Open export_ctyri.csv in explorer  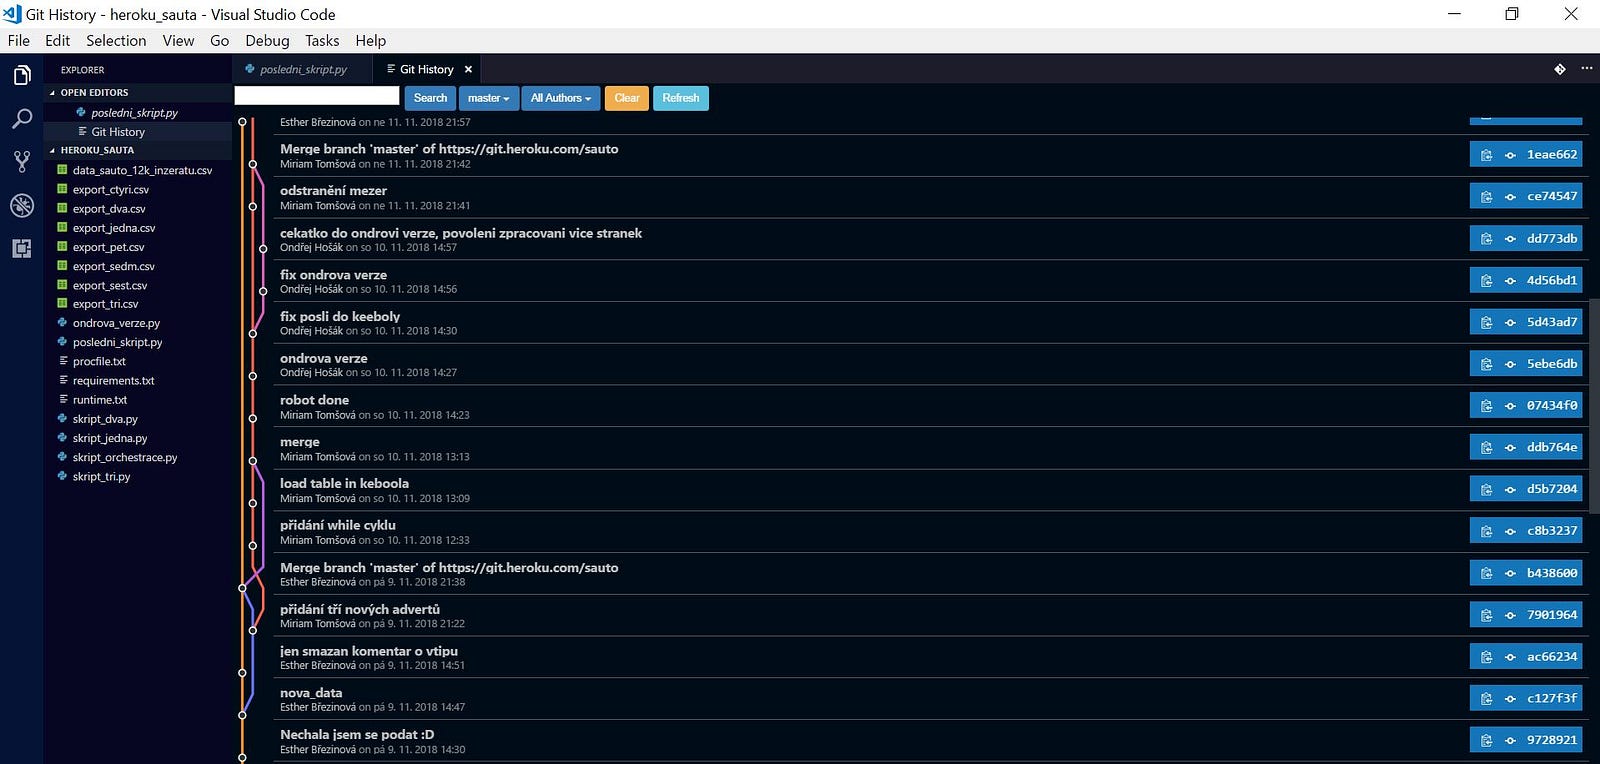point(110,190)
